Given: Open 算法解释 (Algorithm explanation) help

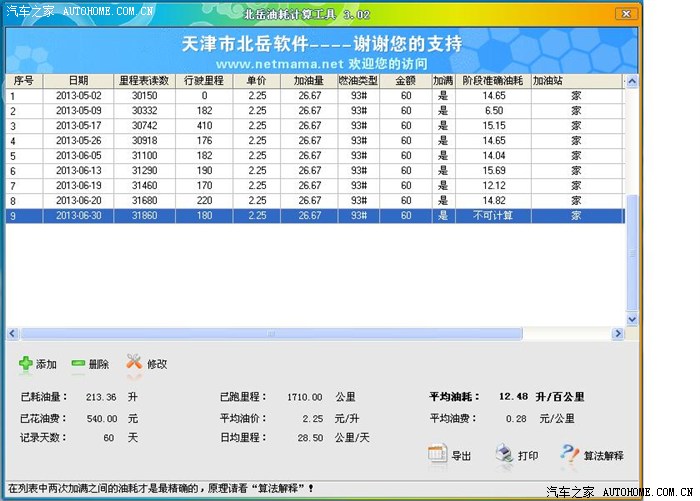Looking at the screenshot, I should tap(569, 455).
